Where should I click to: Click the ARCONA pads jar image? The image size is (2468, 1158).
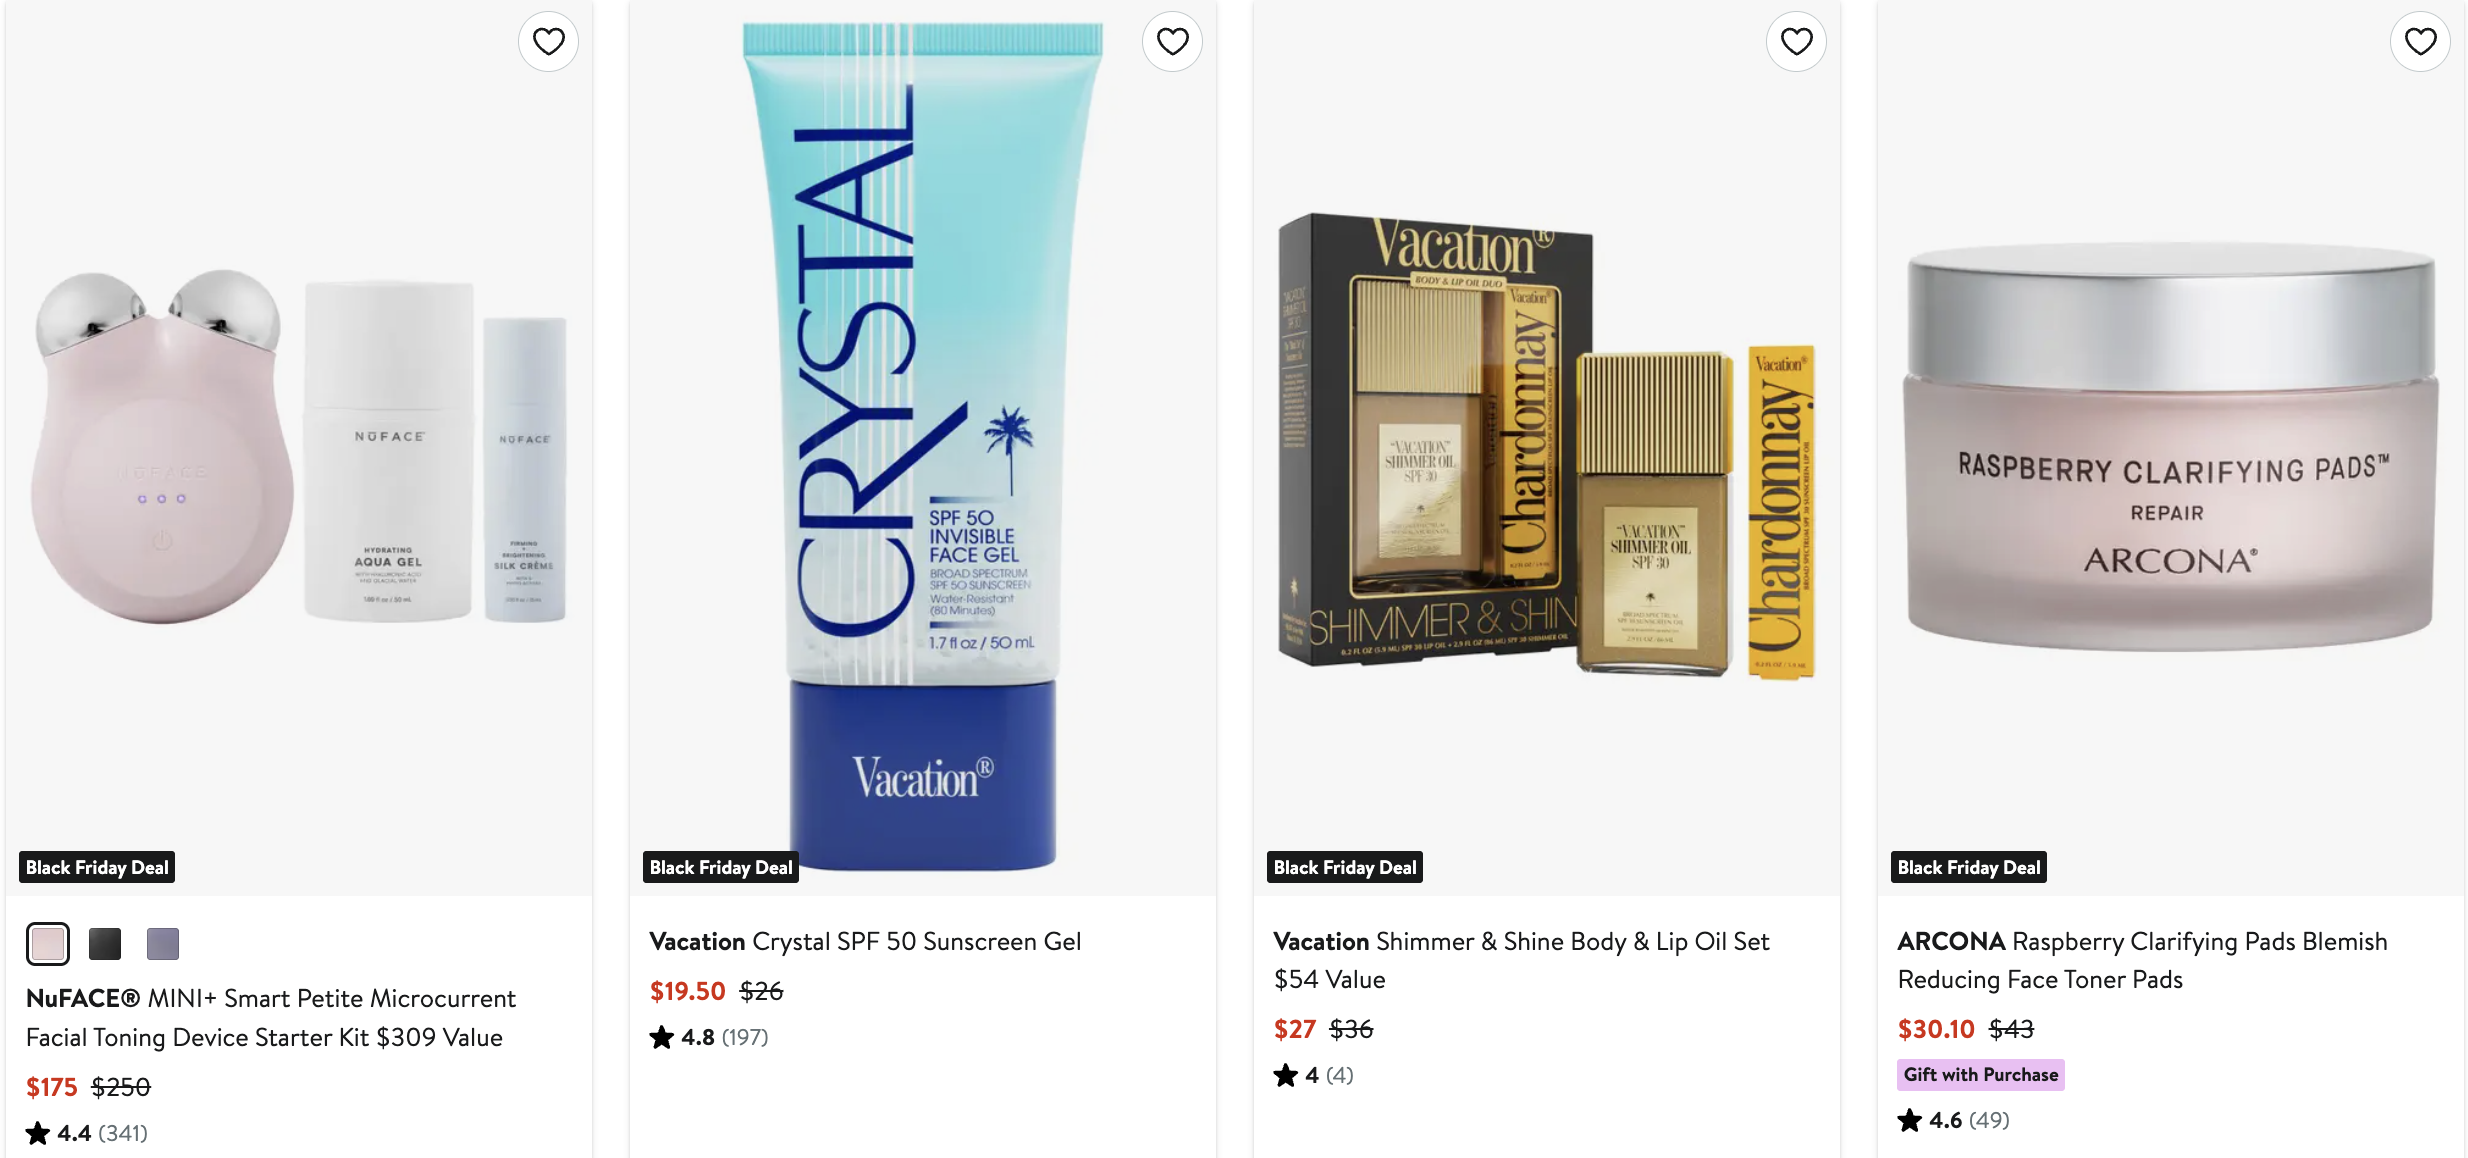(2171, 448)
